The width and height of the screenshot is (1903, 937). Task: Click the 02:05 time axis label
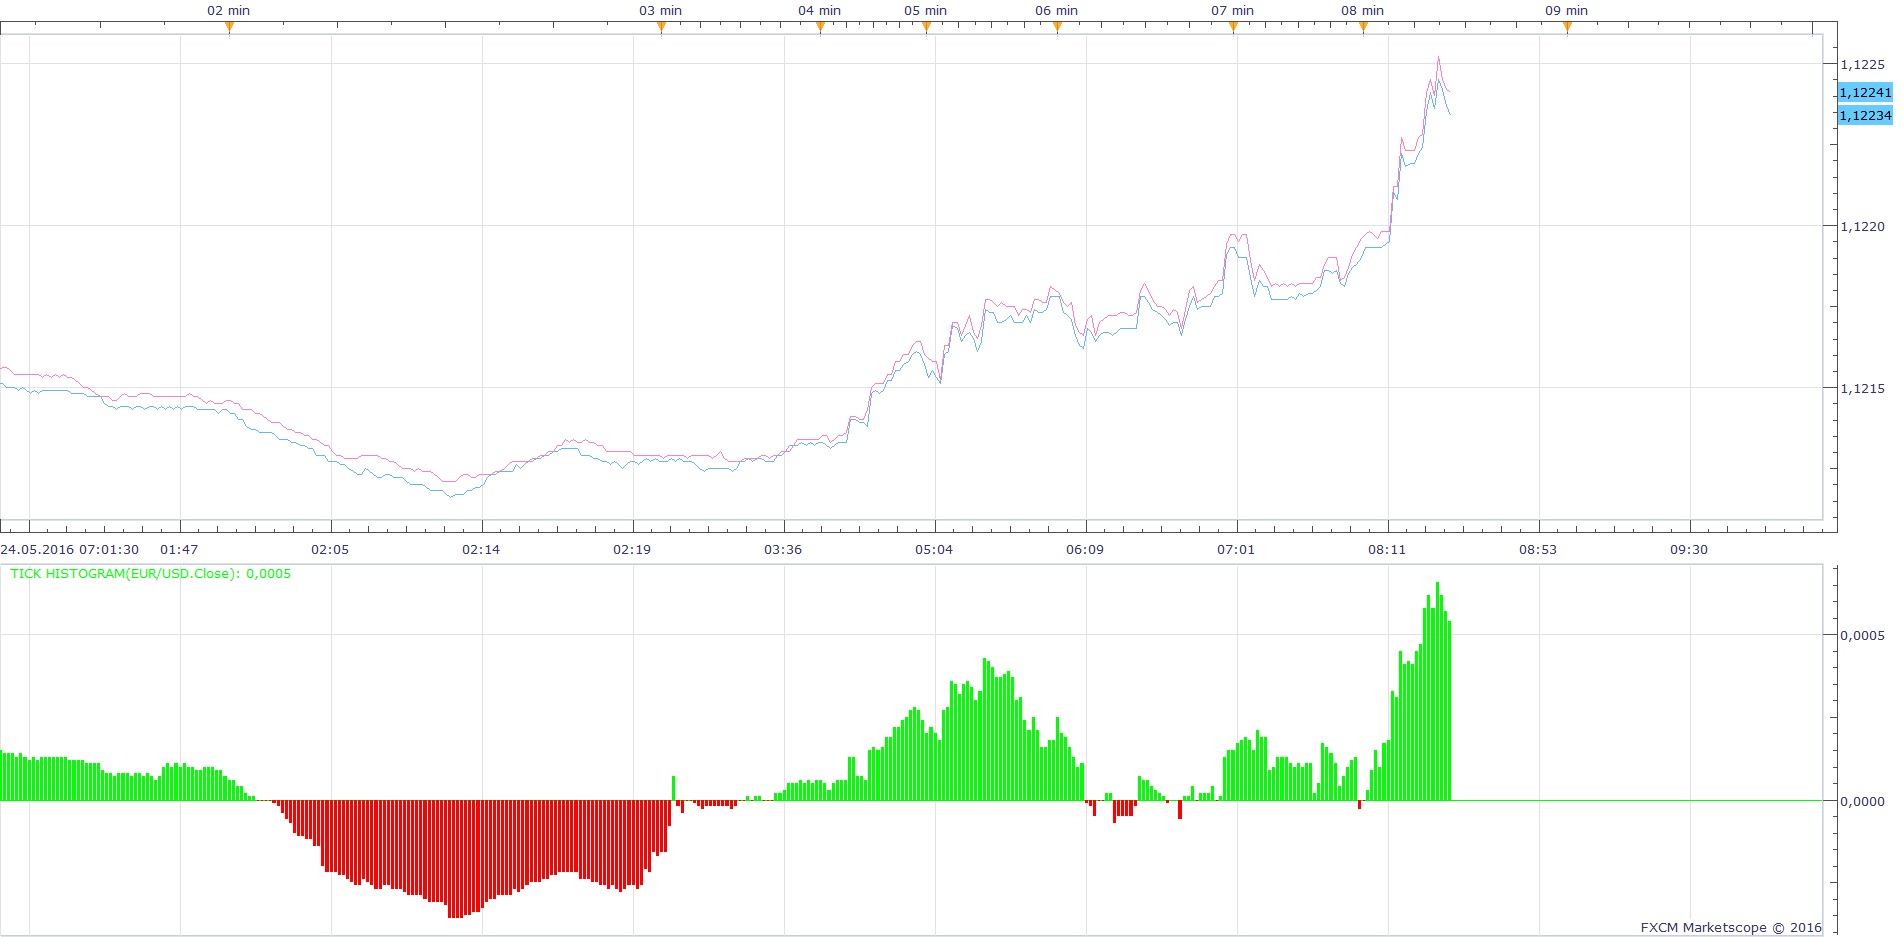(330, 550)
